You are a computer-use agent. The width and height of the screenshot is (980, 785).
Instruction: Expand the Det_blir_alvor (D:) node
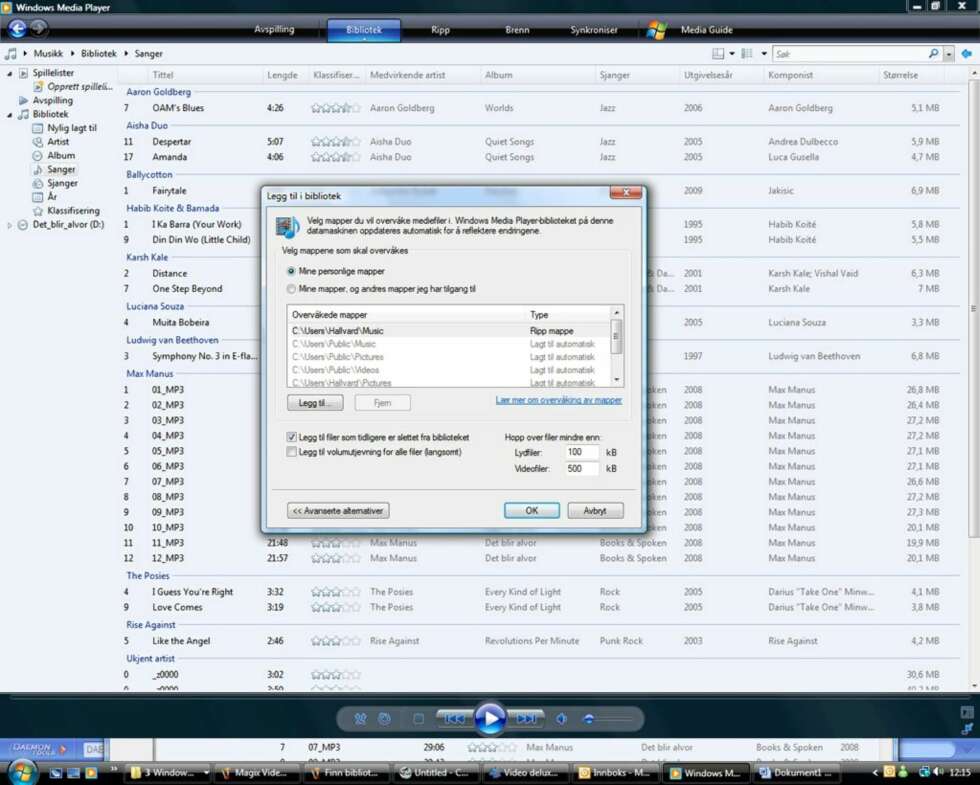click(9, 225)
